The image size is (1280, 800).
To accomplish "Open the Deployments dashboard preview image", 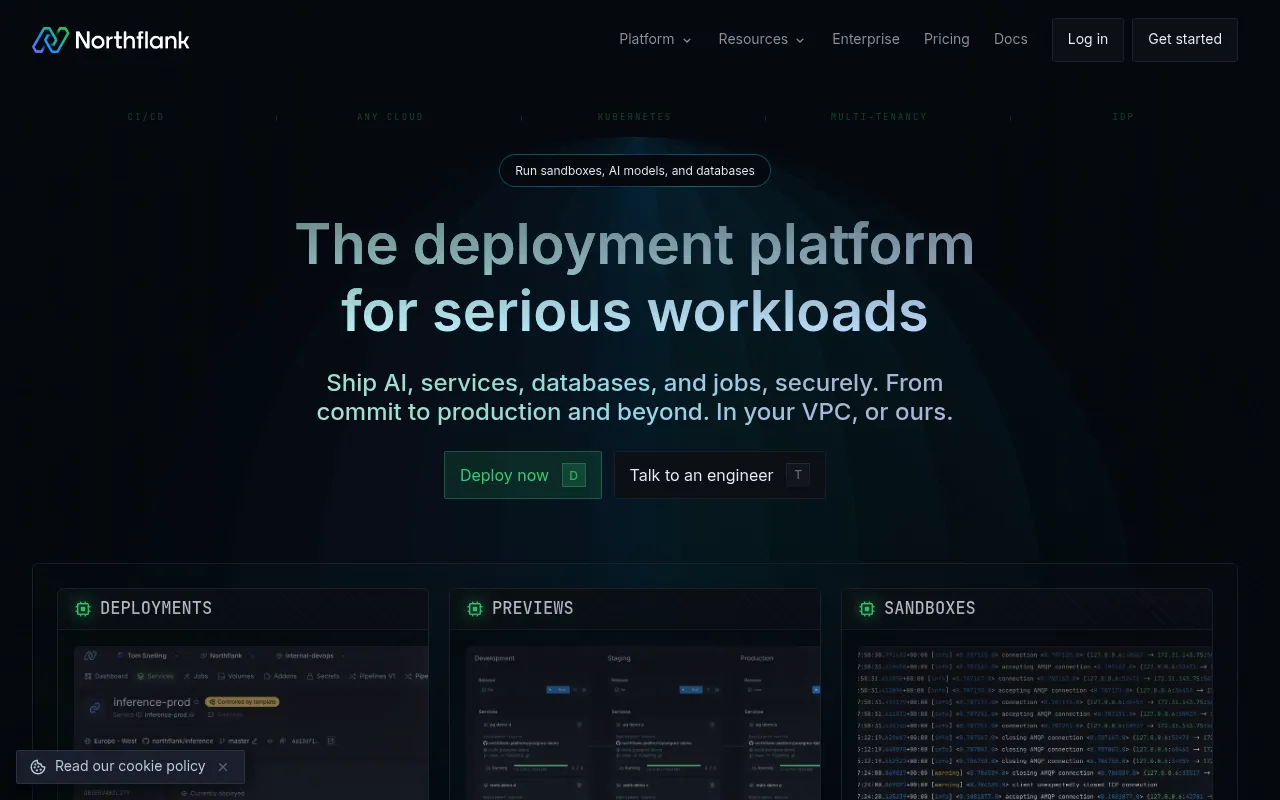I will pyautogui.click(x=251, y=723).
